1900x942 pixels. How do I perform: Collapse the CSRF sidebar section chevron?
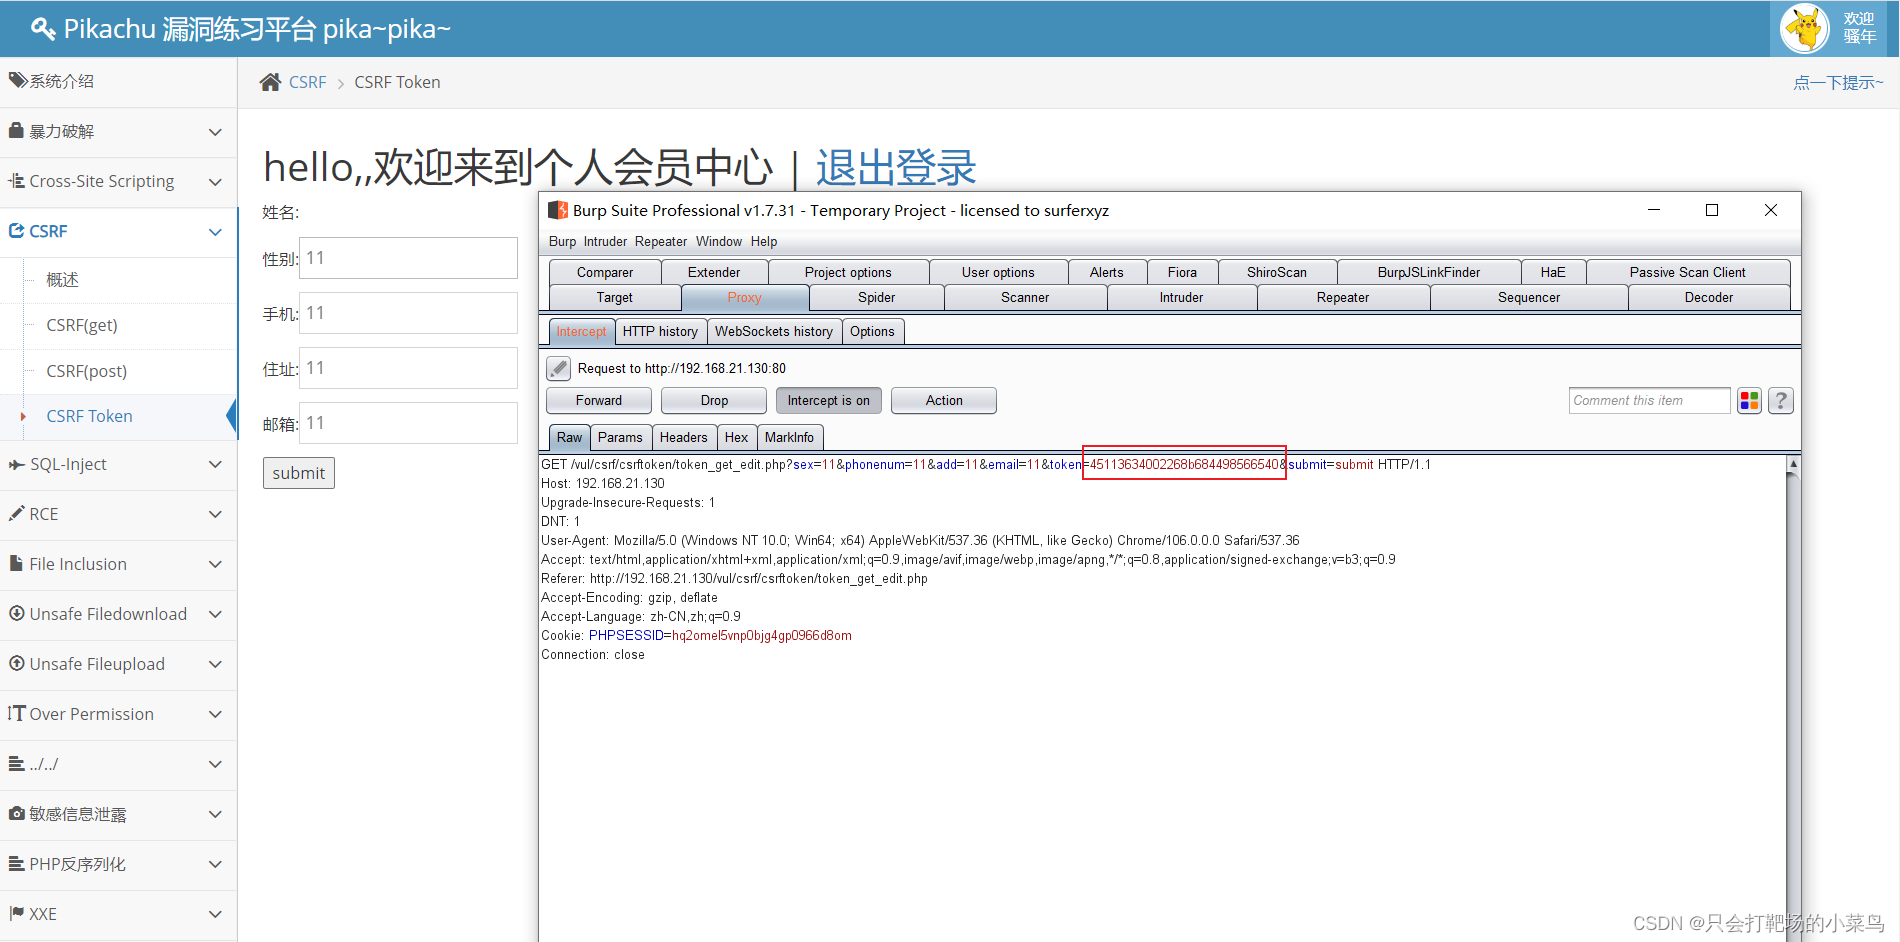pos(215,232)
